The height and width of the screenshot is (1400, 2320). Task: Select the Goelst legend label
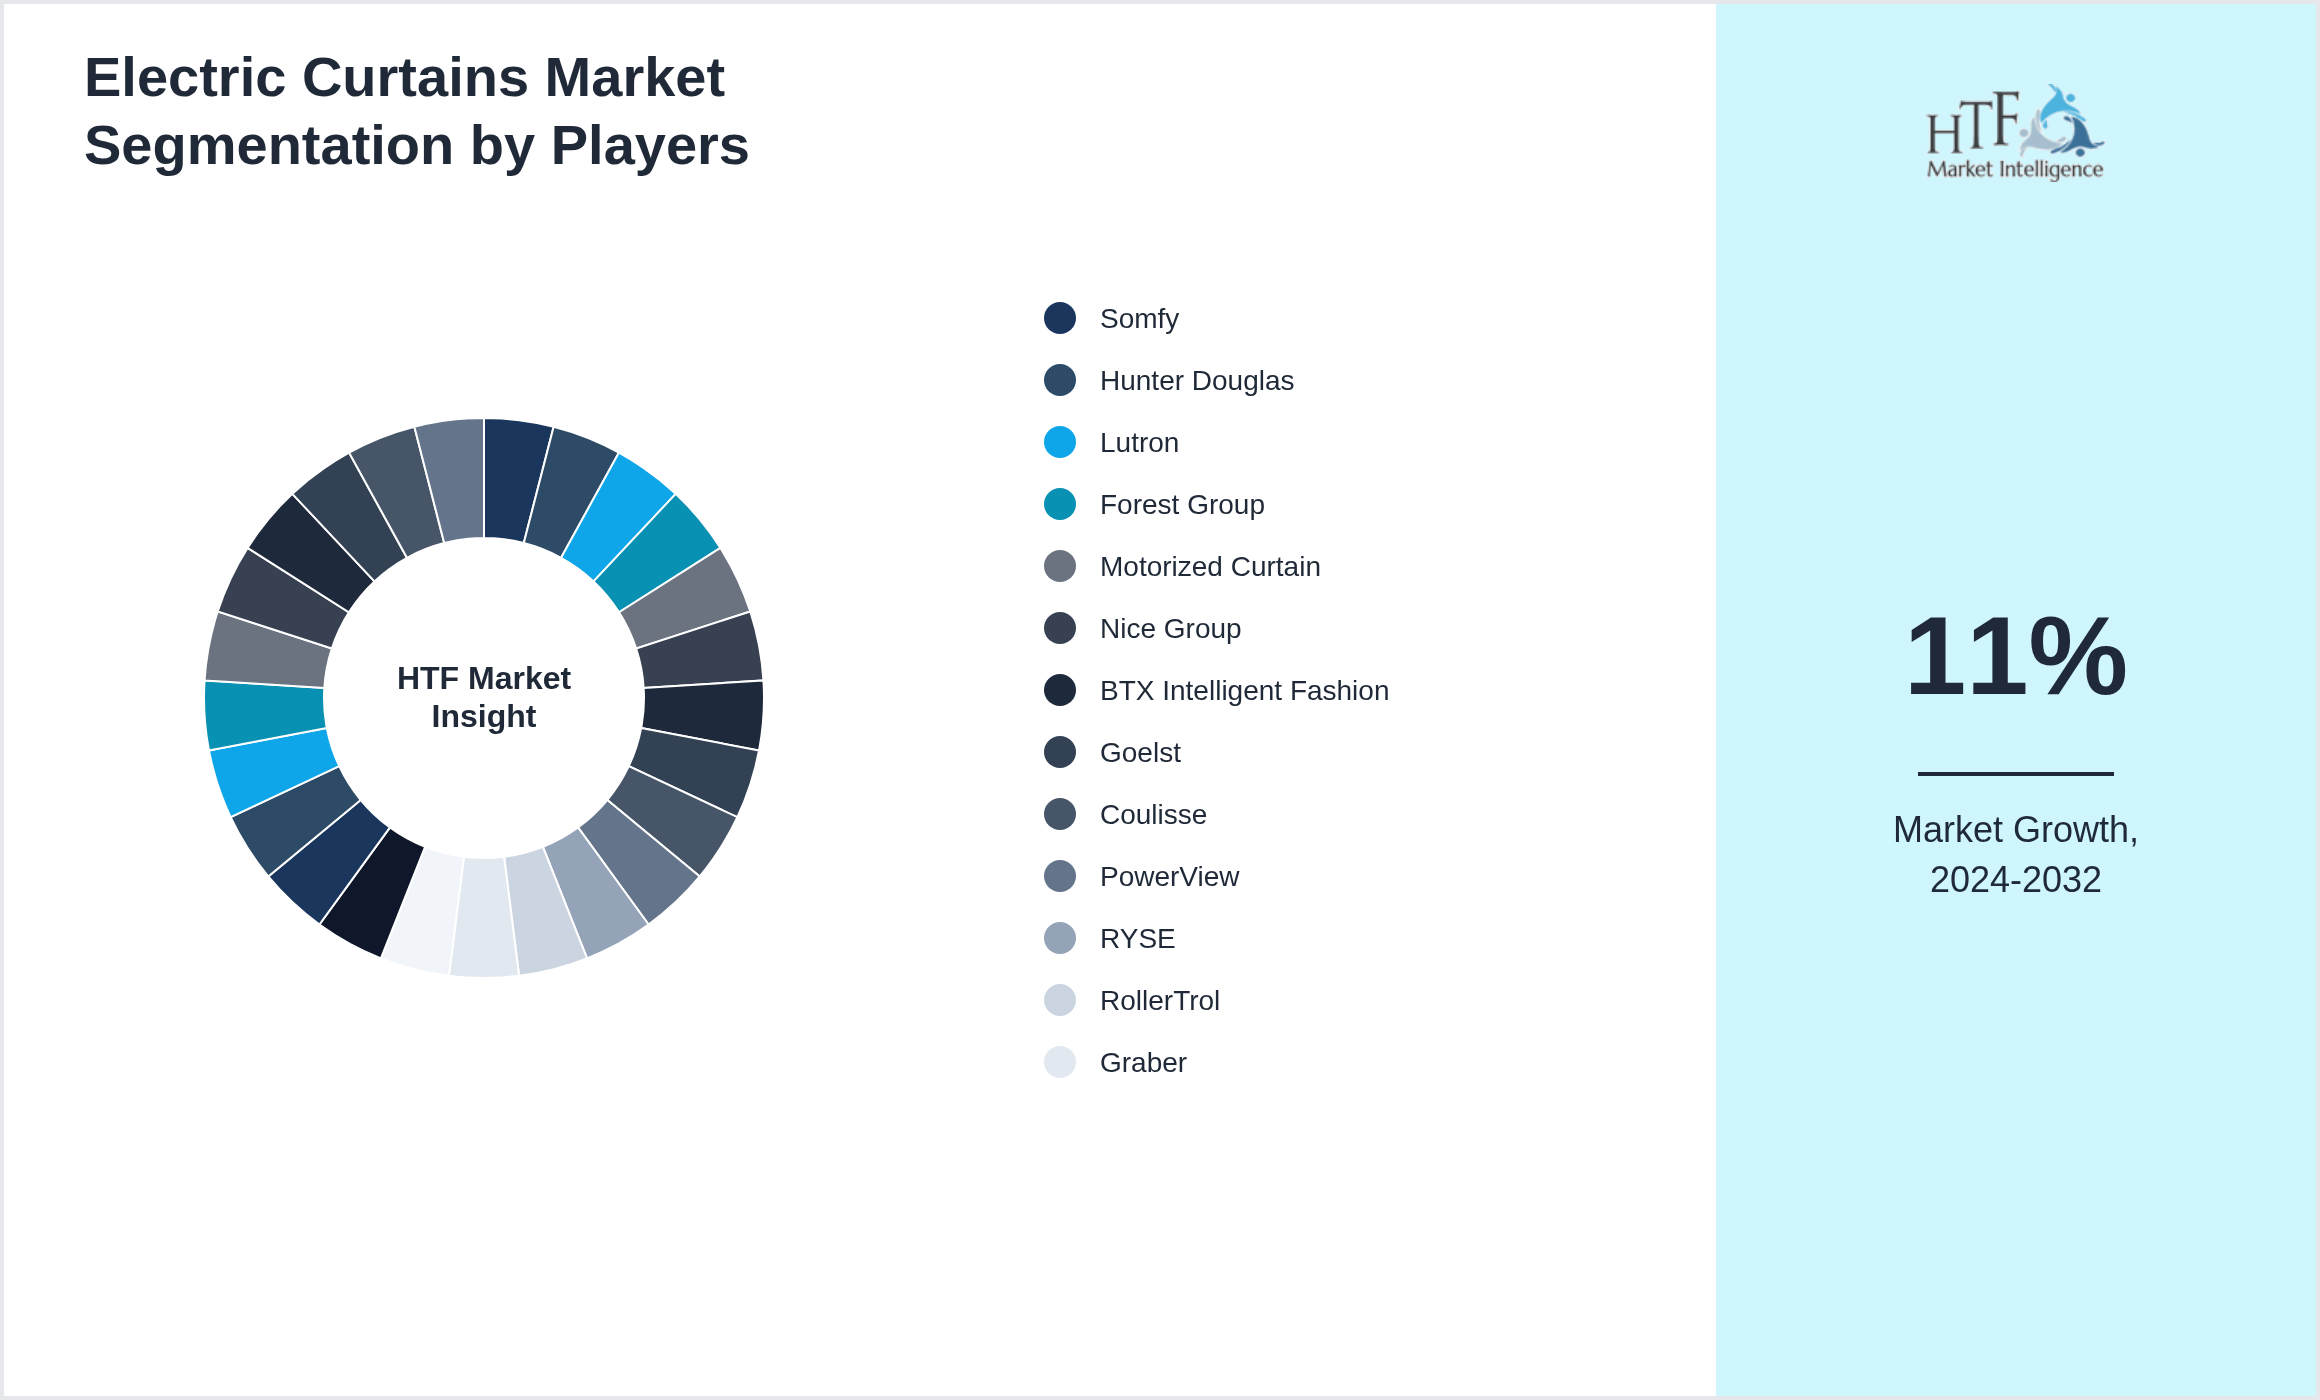1140,753
